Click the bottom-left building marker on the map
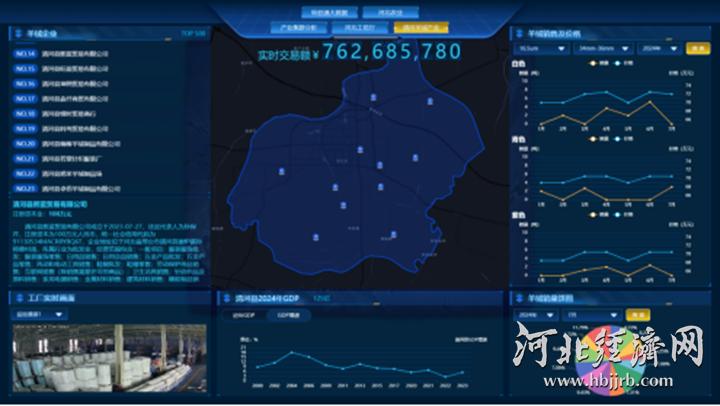The height and width of the screenshot is (406, 720). (316, 237)
